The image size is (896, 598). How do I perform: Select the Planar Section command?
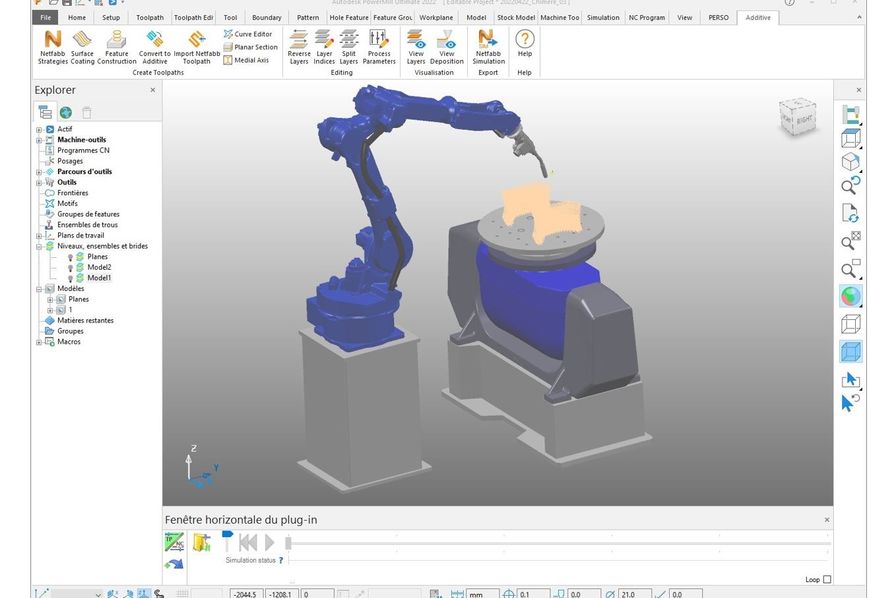(x=250, y=47)
